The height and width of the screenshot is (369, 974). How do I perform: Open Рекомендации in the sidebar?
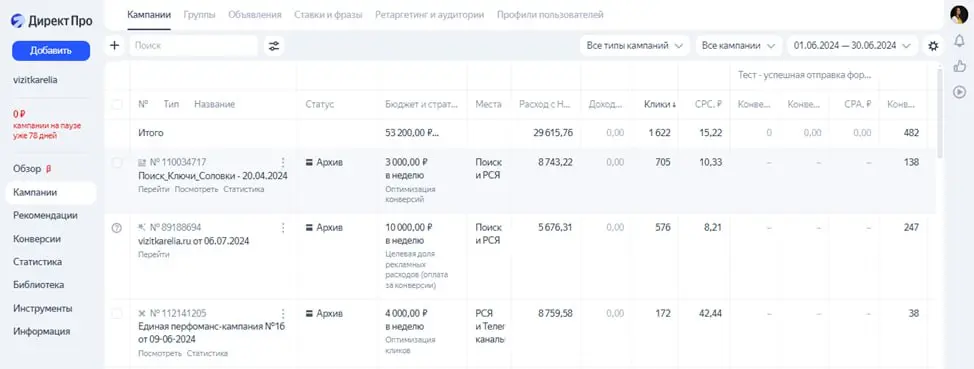click(x=45, y=216)
